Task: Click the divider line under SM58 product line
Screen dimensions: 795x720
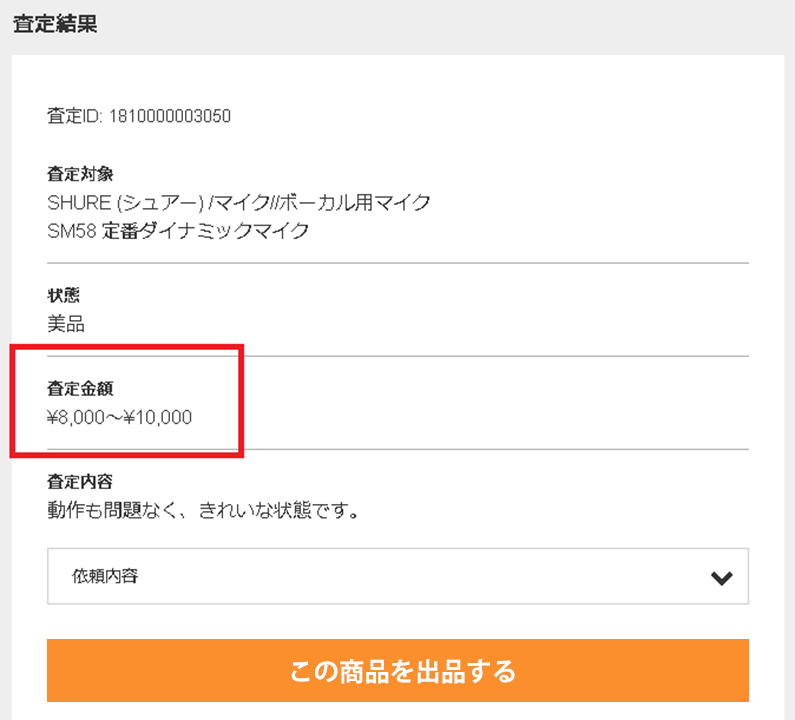Action: (x=397, y=262)
